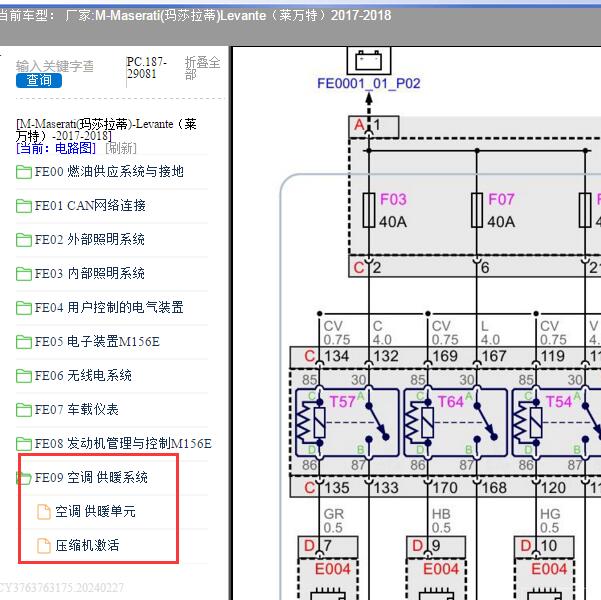
Task: Click connector pin 135 label
Action: 337,488
